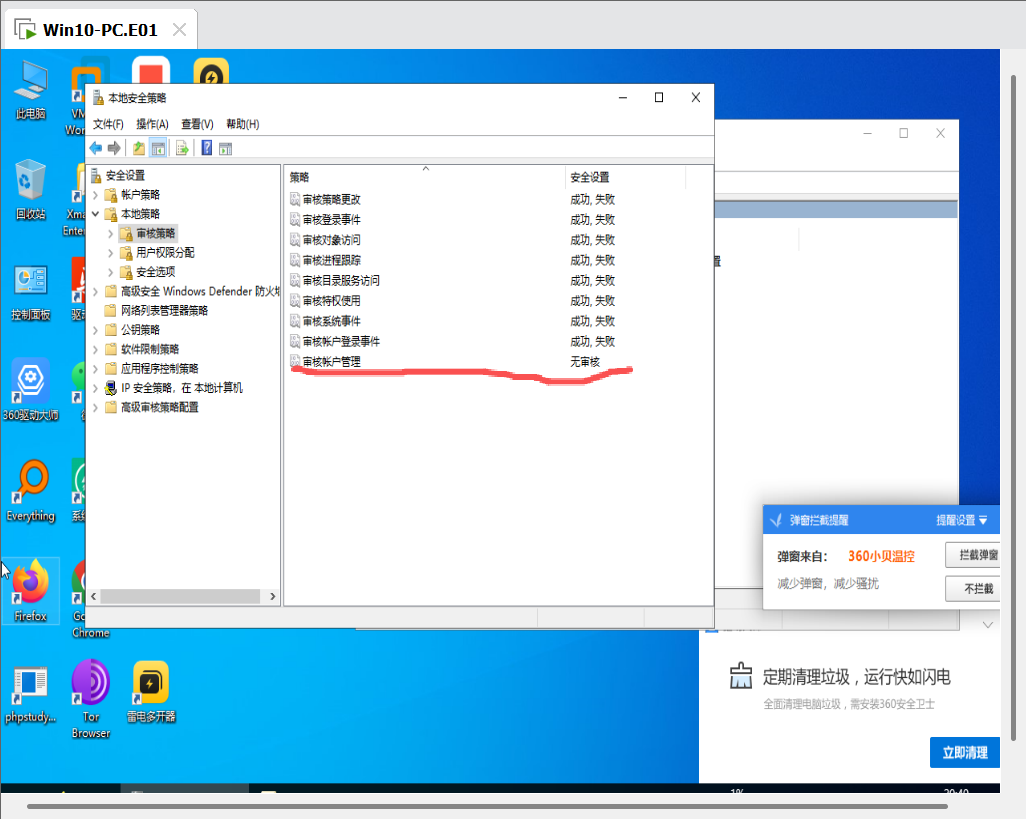Select the 审核进程跟踪 policy row
Viewport: 1026px width, 819px height.
486,260
